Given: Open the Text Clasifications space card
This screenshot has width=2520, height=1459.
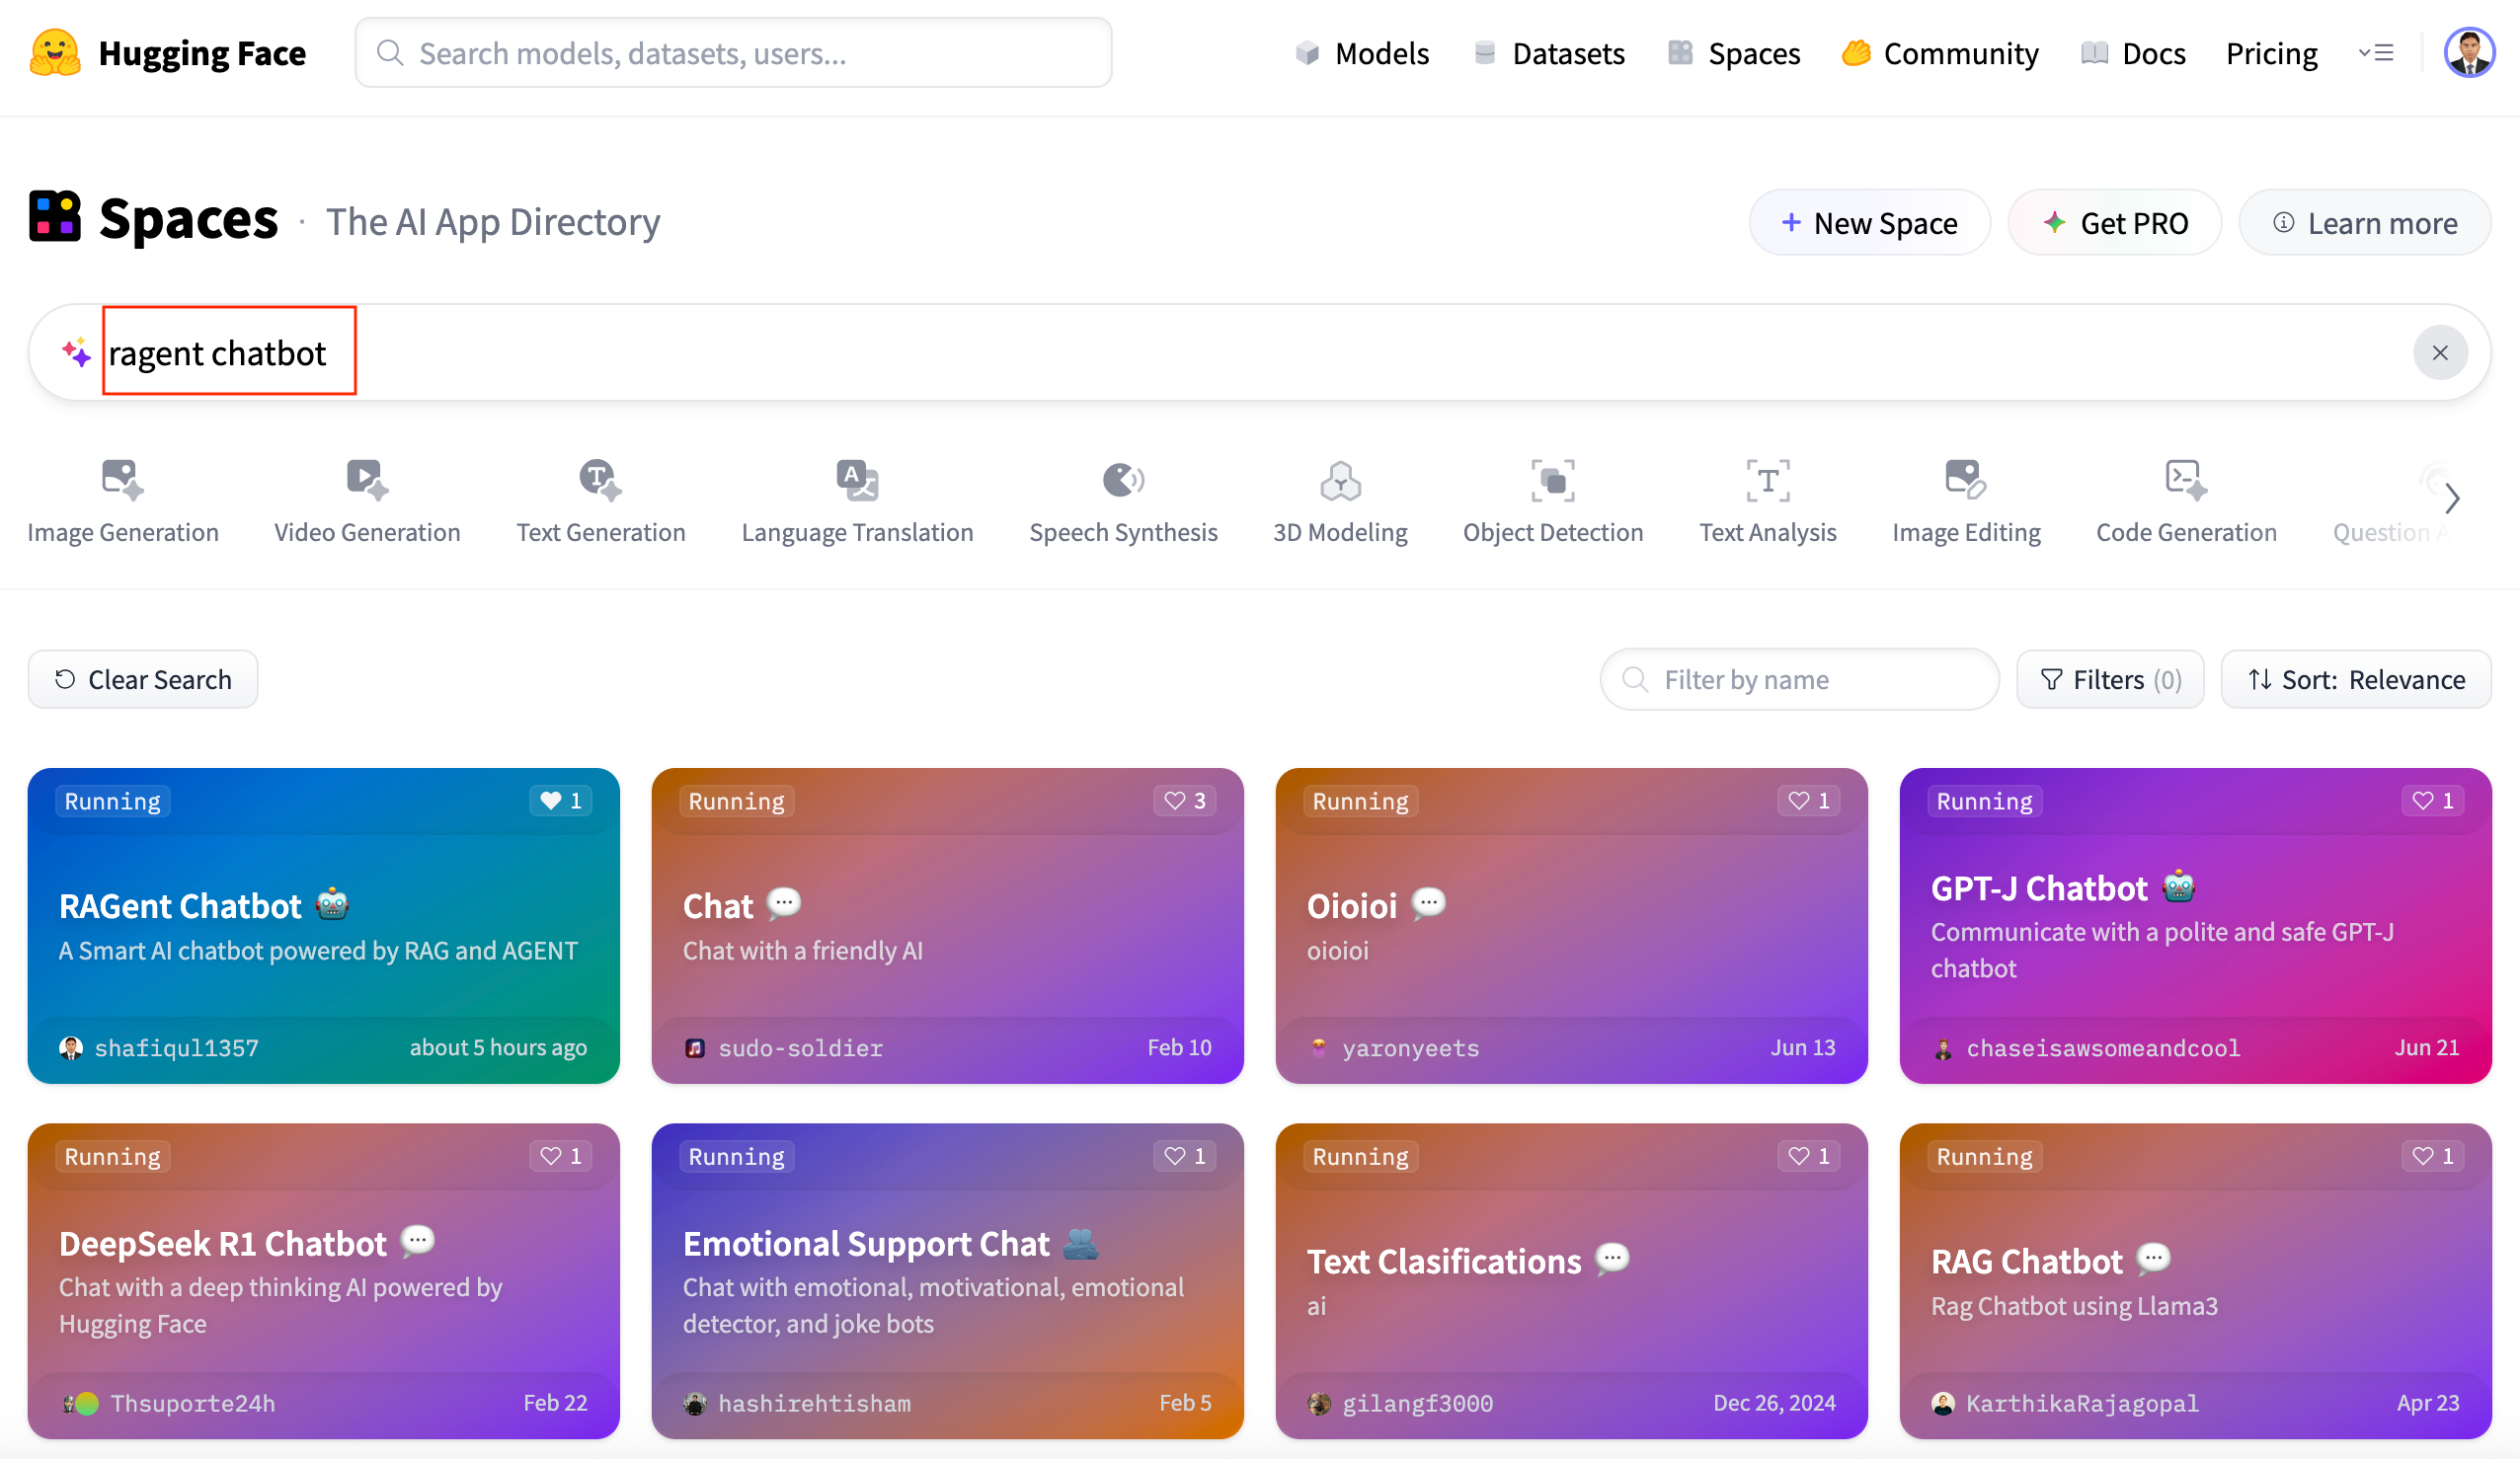Looking at the screenshot, I should (1571, 1281).
